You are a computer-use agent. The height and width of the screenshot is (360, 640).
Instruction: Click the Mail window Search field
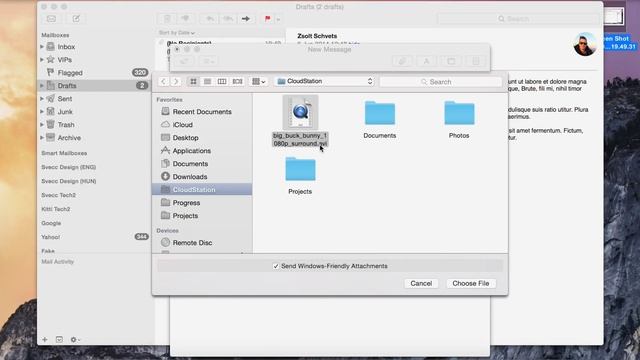(518, 19)
